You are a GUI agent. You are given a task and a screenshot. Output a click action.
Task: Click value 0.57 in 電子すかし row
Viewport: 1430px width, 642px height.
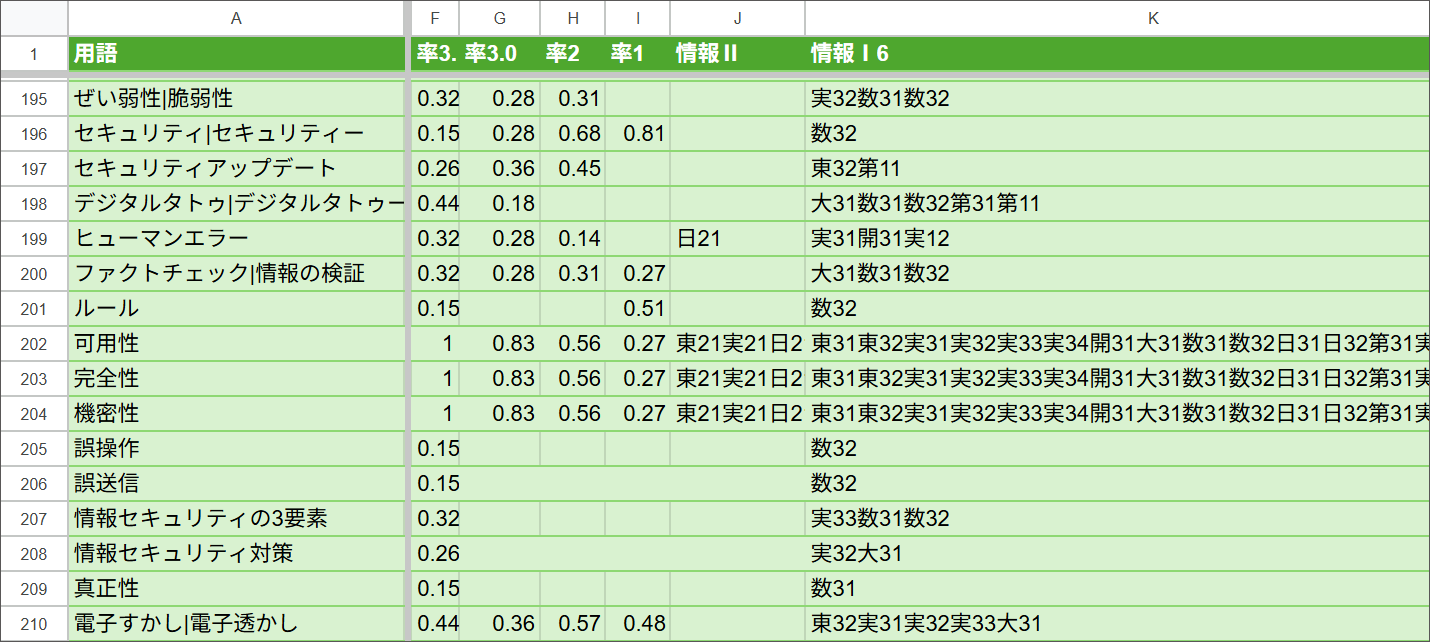coord(573,623)
